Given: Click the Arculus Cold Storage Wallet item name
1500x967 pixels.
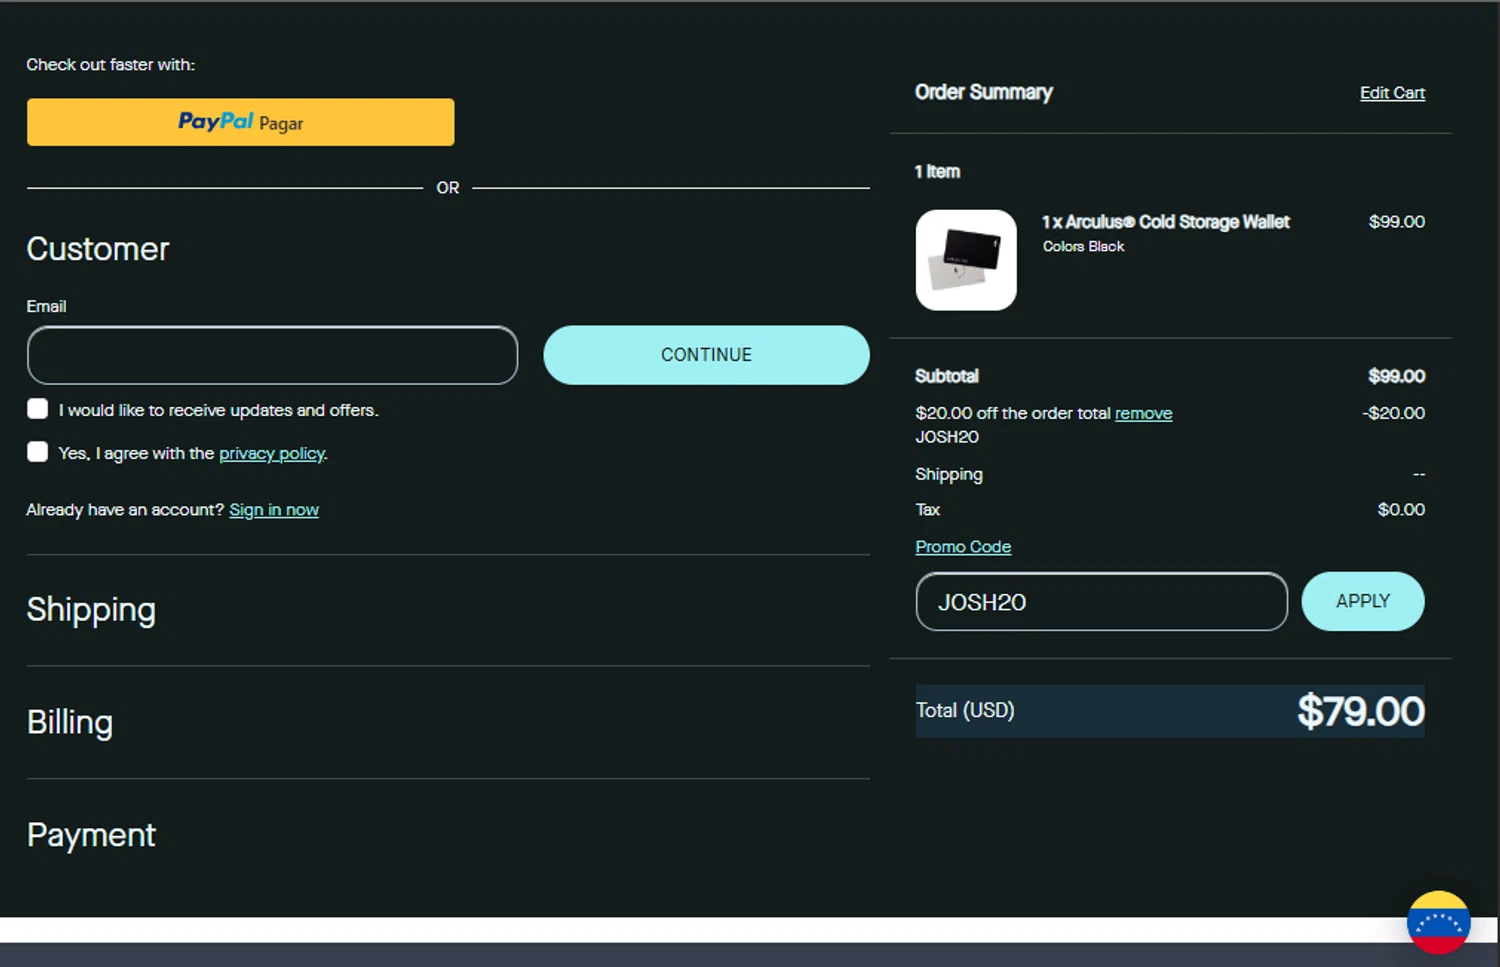Looking at the screenshot, I should (1166, 222).
